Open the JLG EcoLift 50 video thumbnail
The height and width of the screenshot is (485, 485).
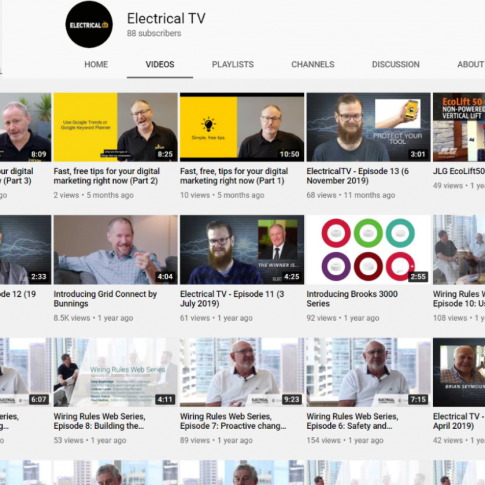(x=459, y=127)
